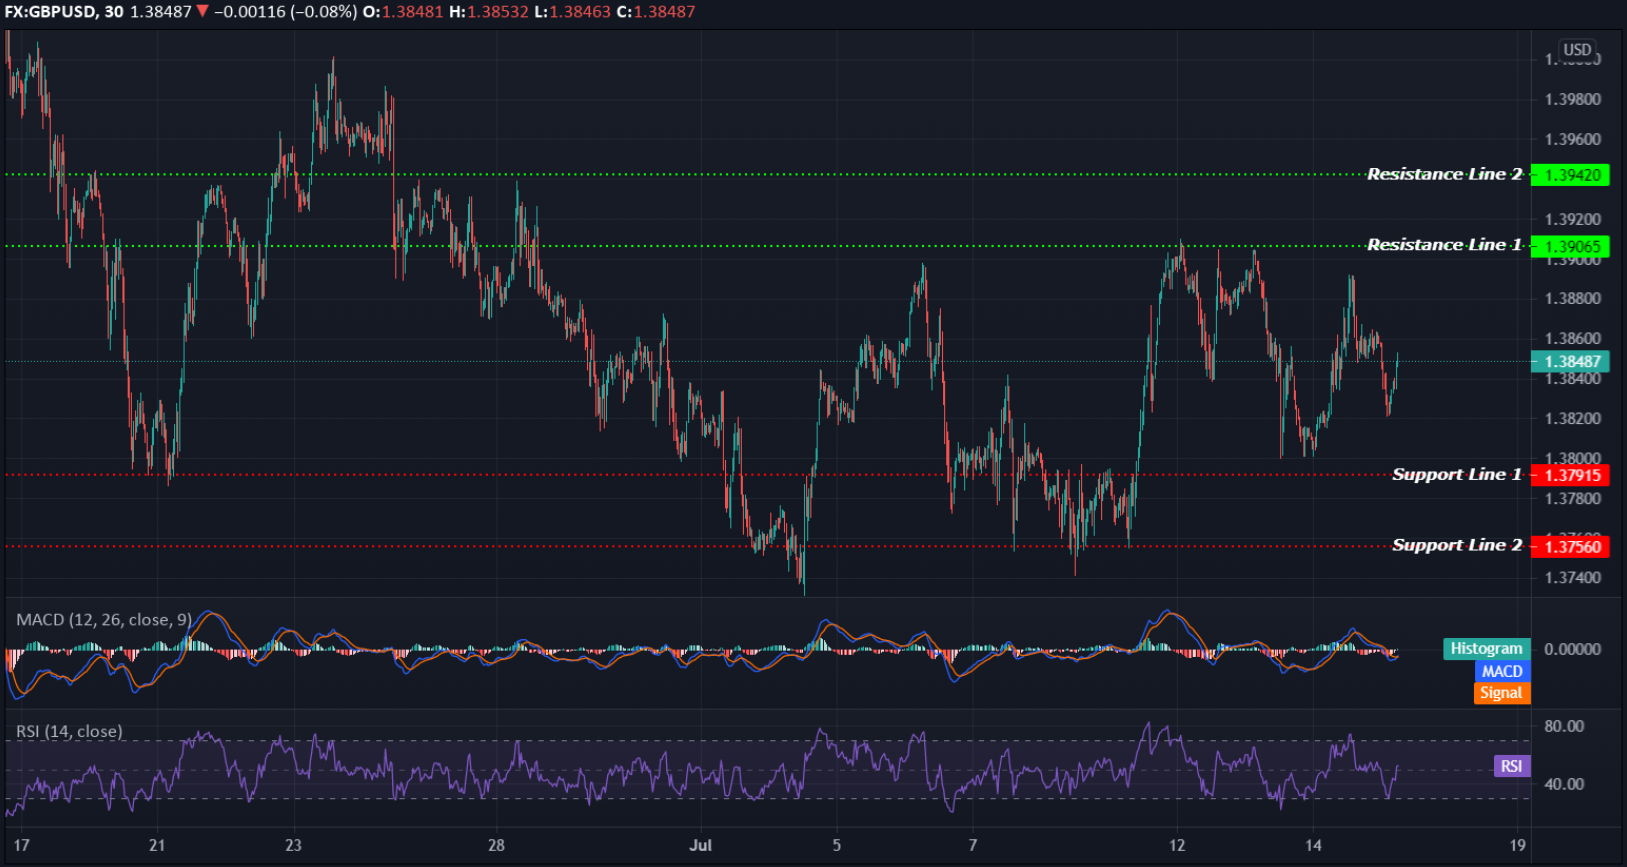
Task: Click the 1.39600 price axis value
Action: point(1573,140)
